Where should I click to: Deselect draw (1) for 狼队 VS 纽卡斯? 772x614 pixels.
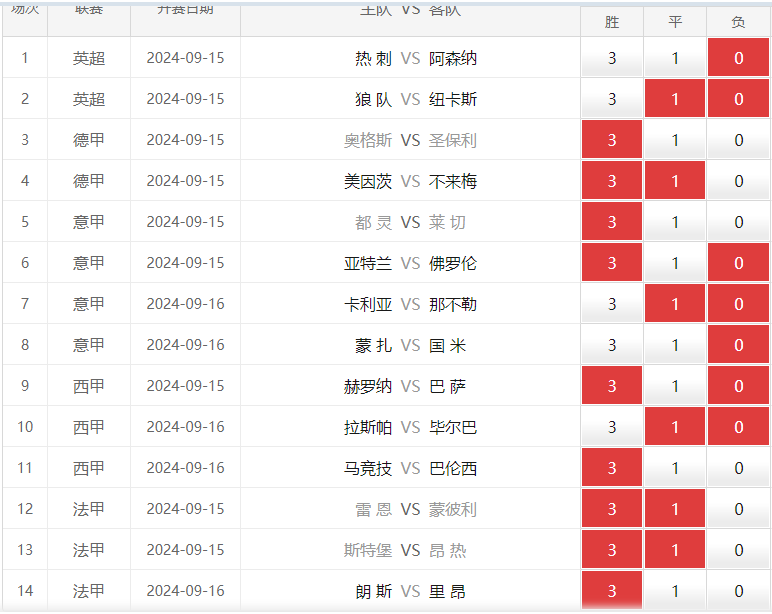click(675, 99)
